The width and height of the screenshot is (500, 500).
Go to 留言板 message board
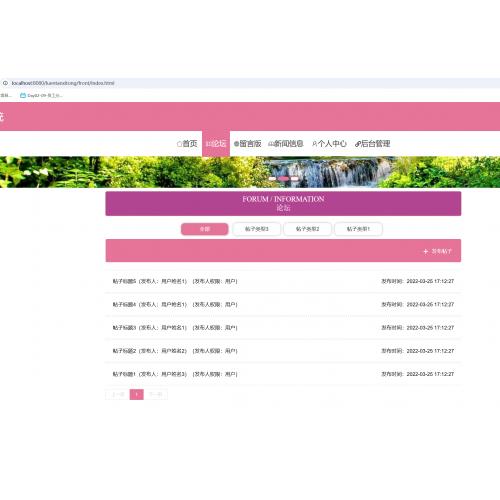click(248, 144)
